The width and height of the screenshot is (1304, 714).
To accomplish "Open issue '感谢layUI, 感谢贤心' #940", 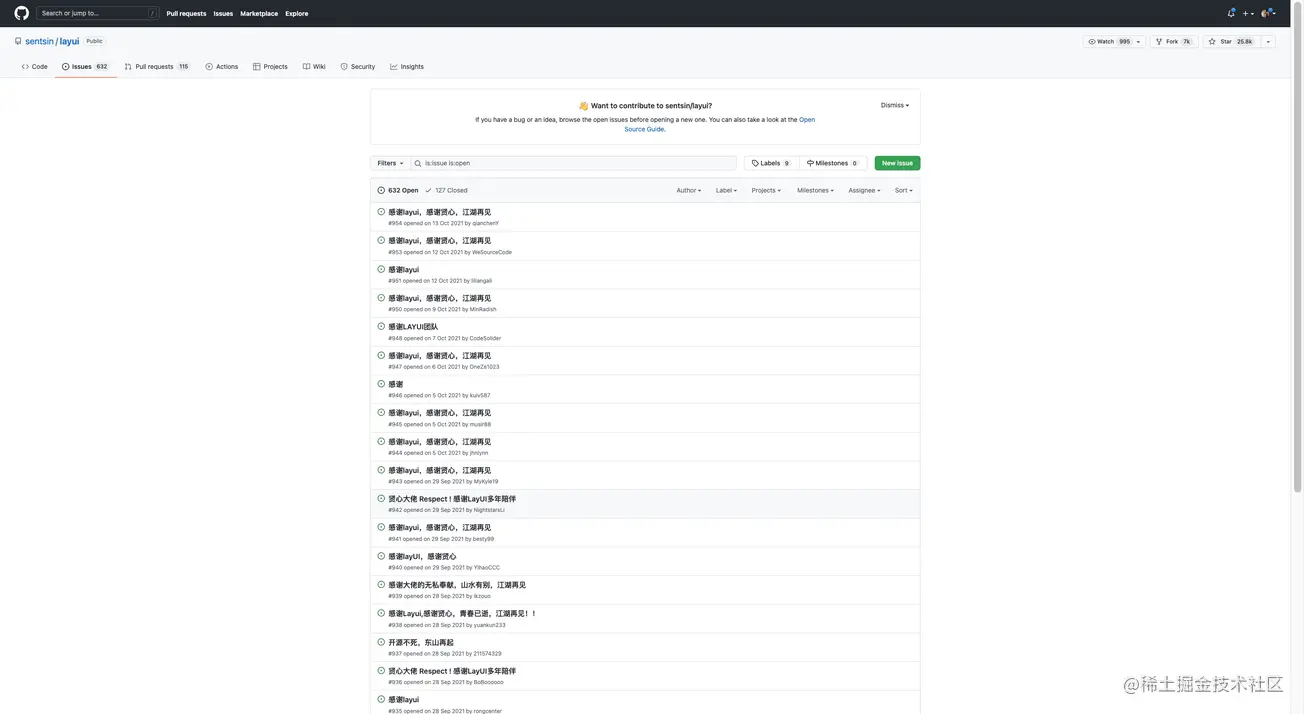I will [x=422, y=556].
